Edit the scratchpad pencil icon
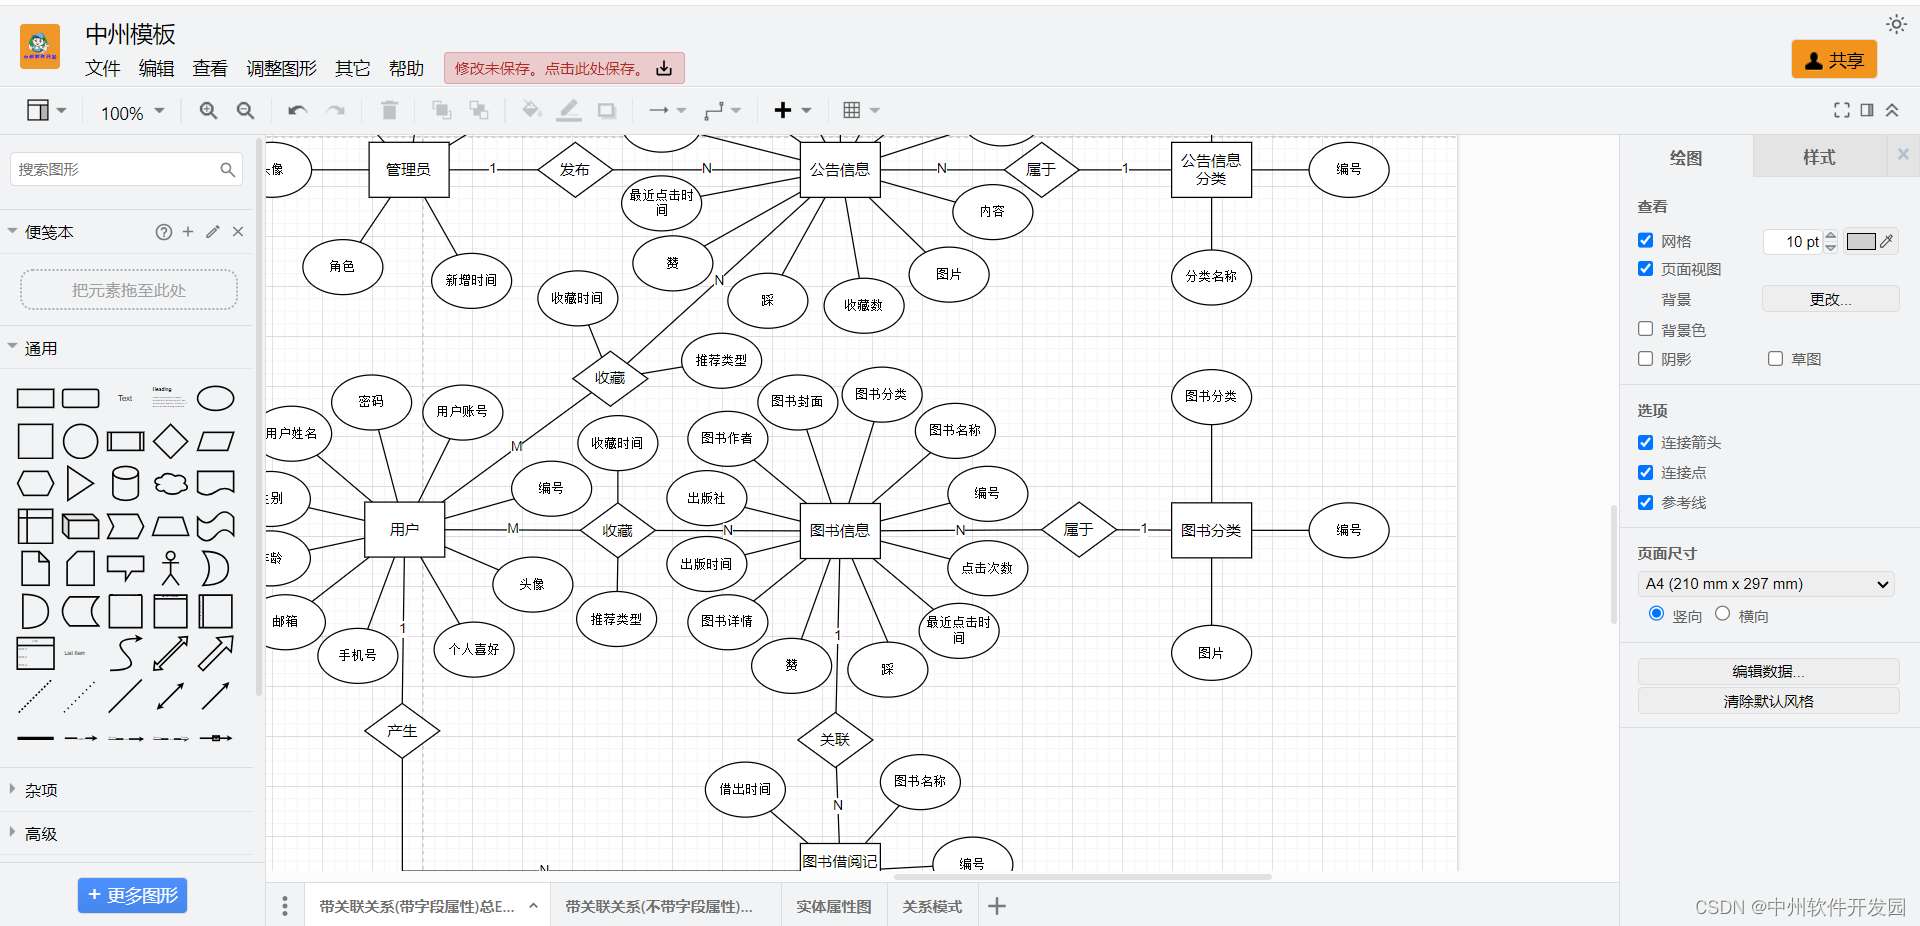The width and height of the screenshot is (1920, 926). click(x=213, y=232)
